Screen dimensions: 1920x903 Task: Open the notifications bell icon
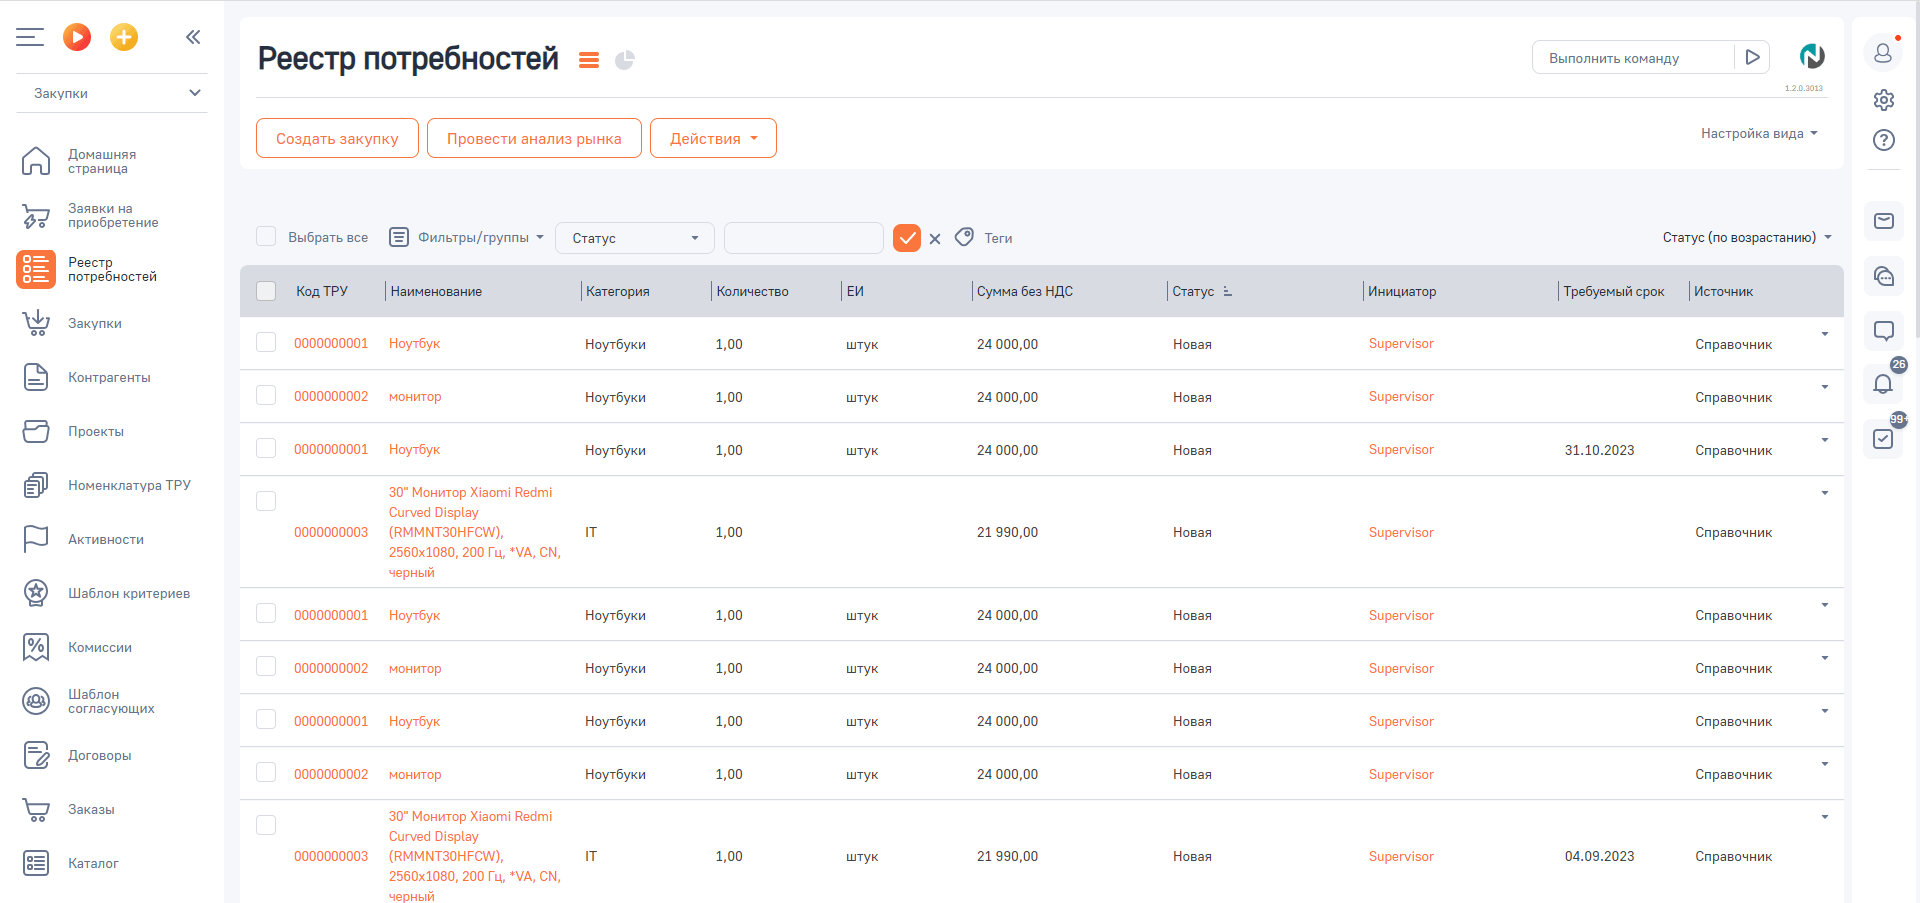pyautogui.click(x=1883, y=384)
